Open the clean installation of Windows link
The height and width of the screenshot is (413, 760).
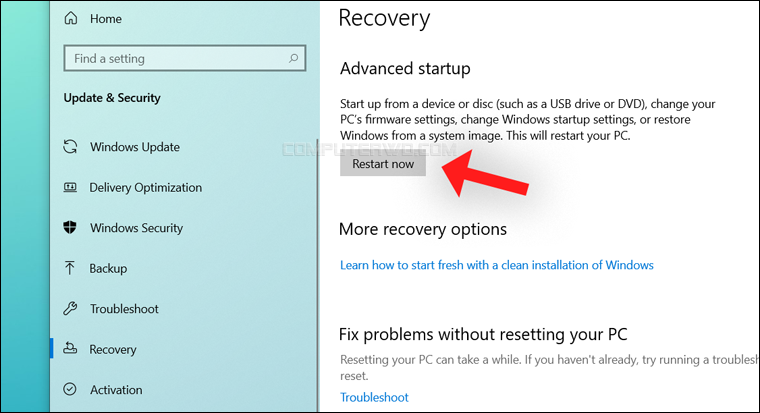point(497,265)
